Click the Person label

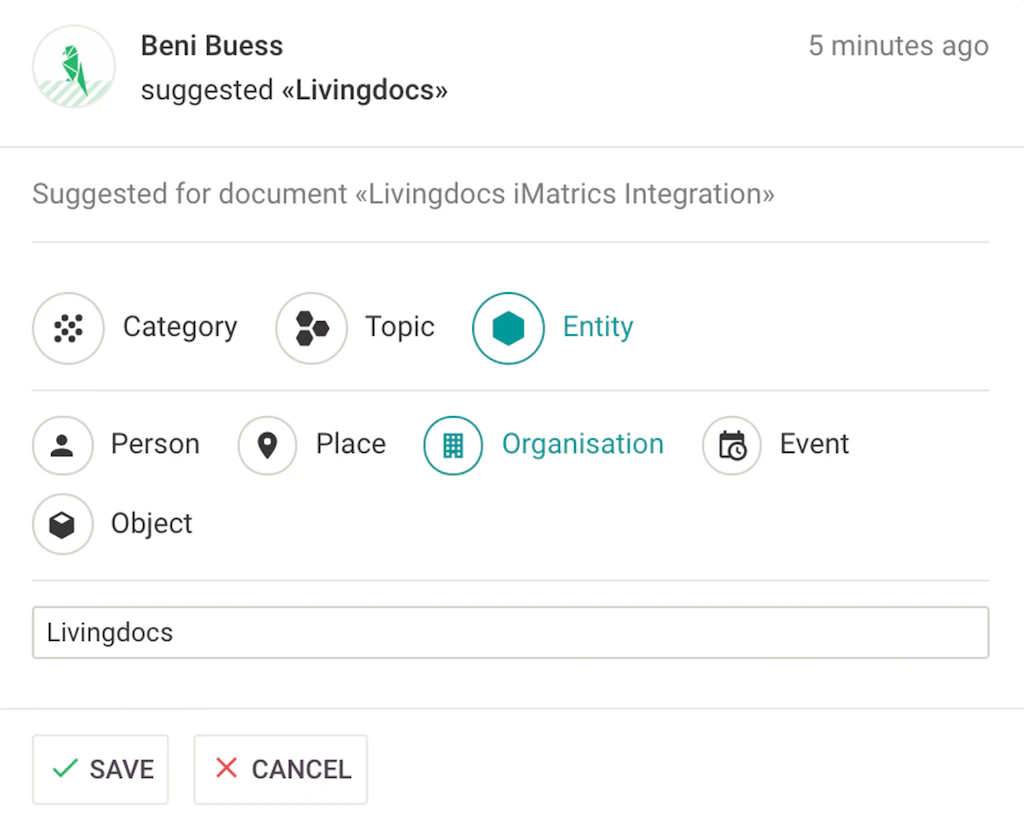pyautogui.click(x=155, y=444)
